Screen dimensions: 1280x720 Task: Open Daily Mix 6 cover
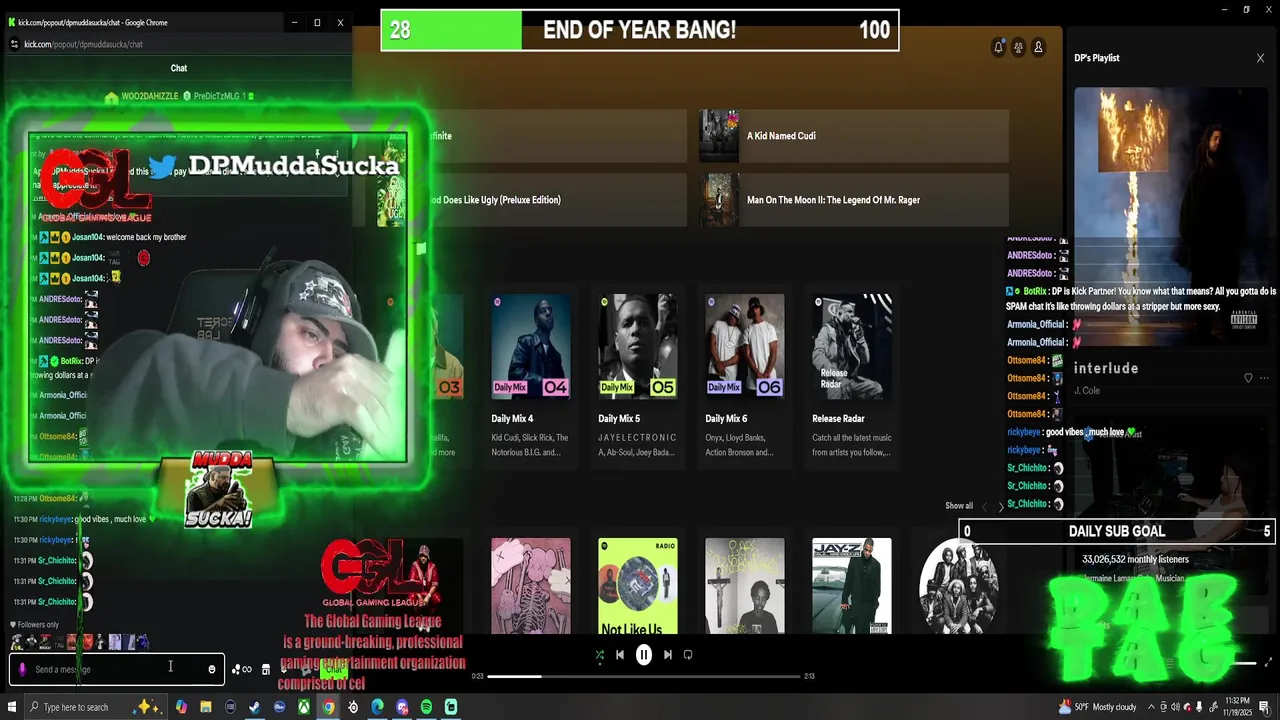click(x=744, y=347)
